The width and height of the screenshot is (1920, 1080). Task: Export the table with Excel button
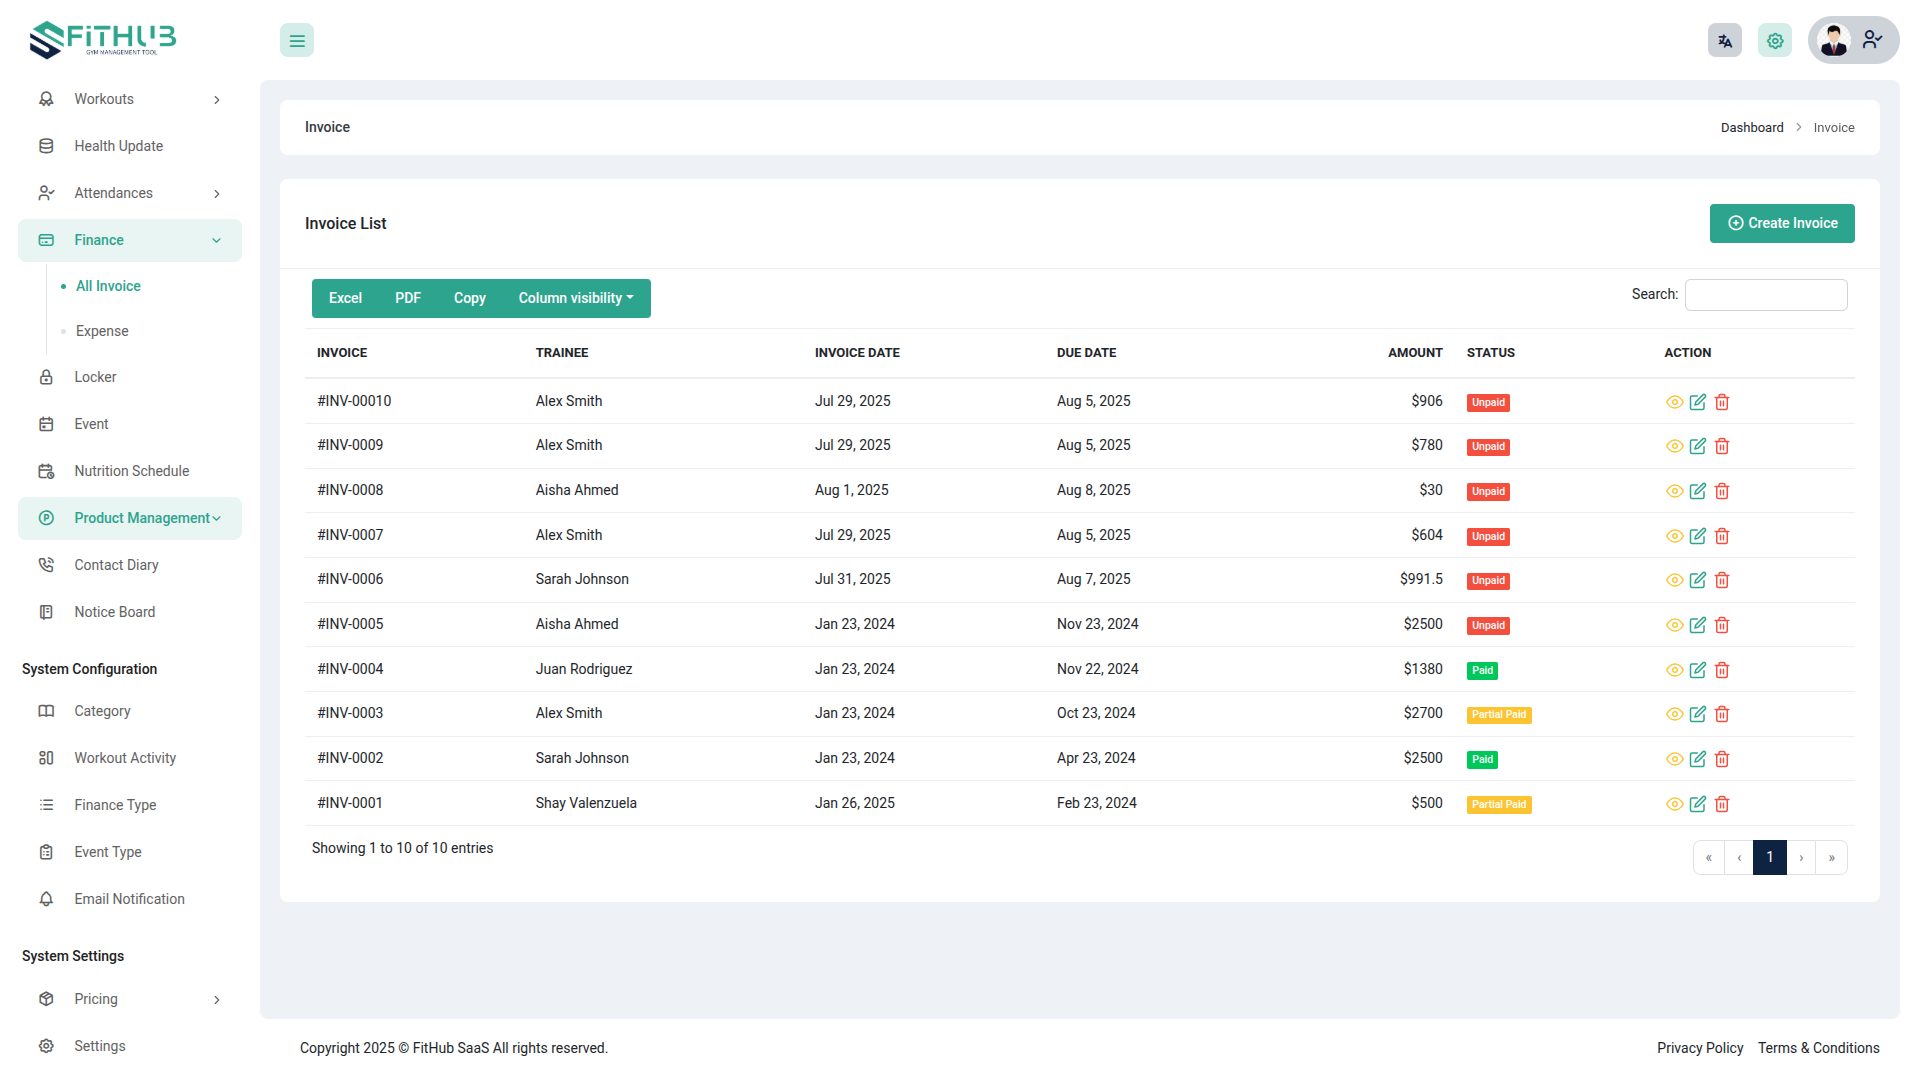point(345,298)
